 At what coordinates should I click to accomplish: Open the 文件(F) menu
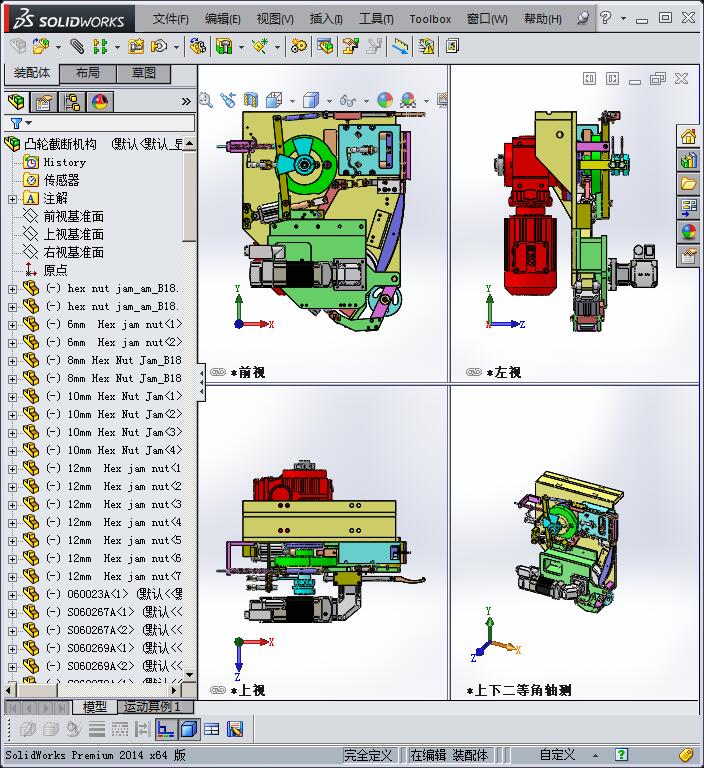click(170, 19)
